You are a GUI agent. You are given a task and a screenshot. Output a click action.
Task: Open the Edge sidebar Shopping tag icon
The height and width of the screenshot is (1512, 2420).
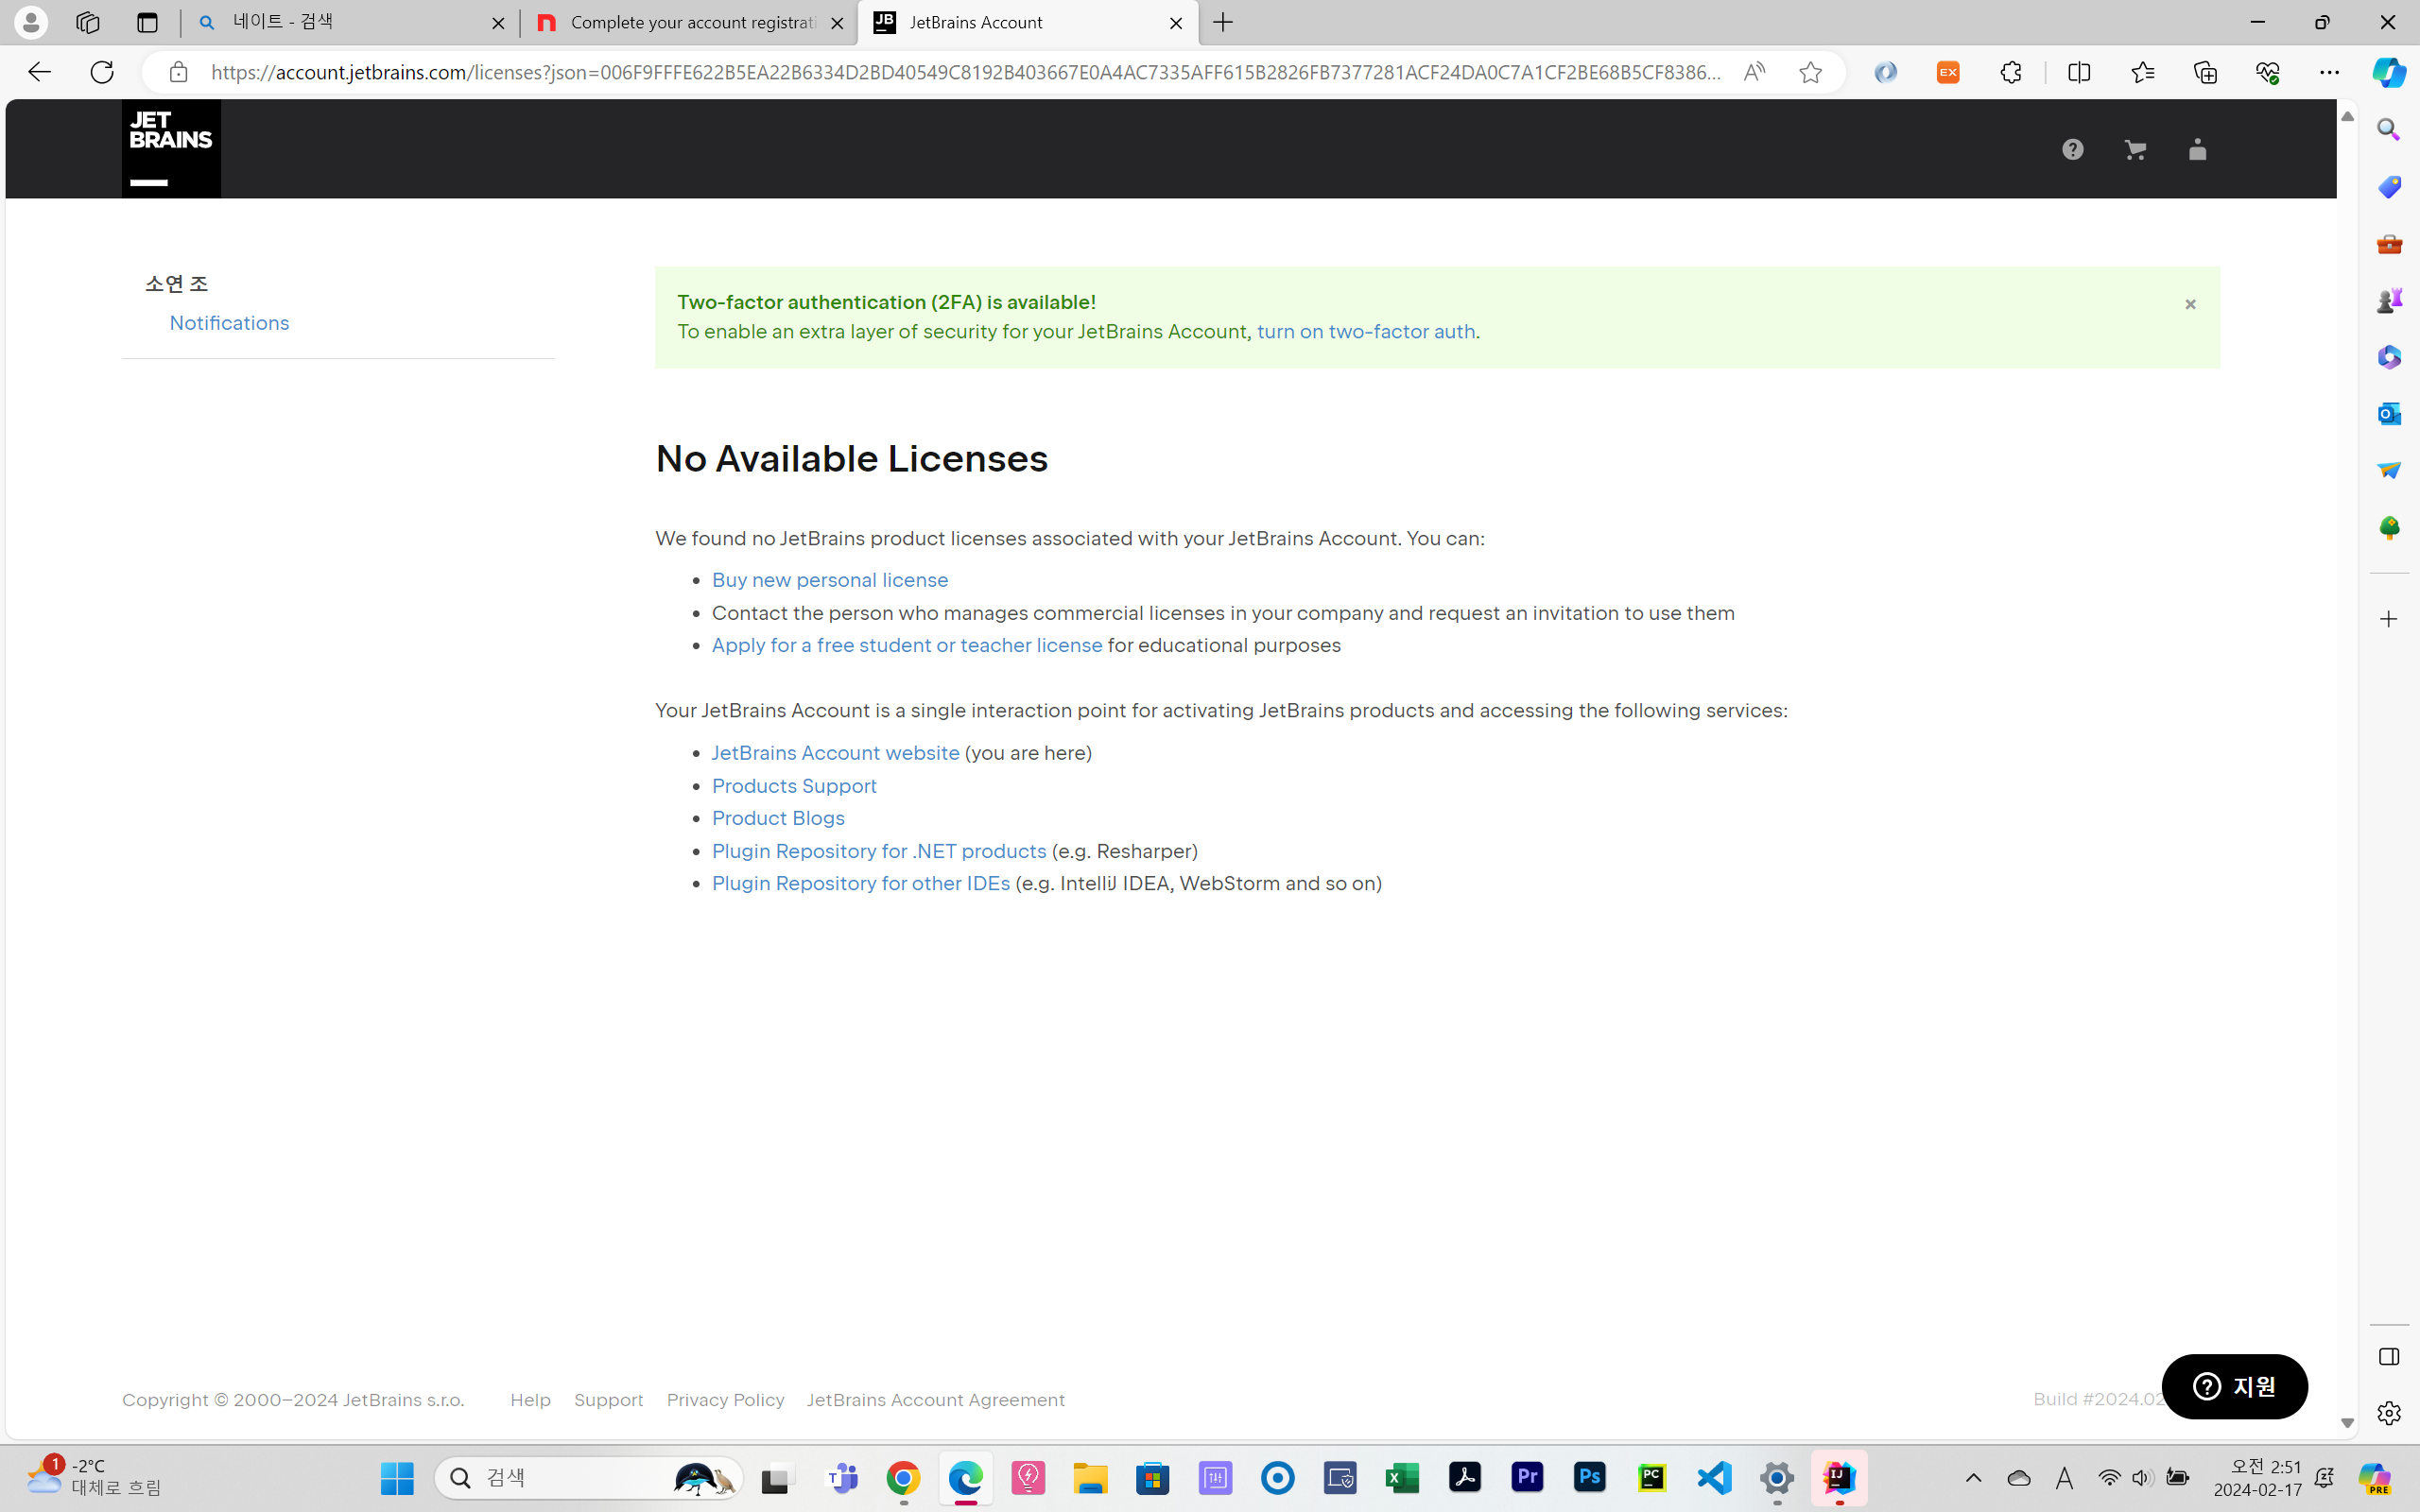tap(2389, 187)
